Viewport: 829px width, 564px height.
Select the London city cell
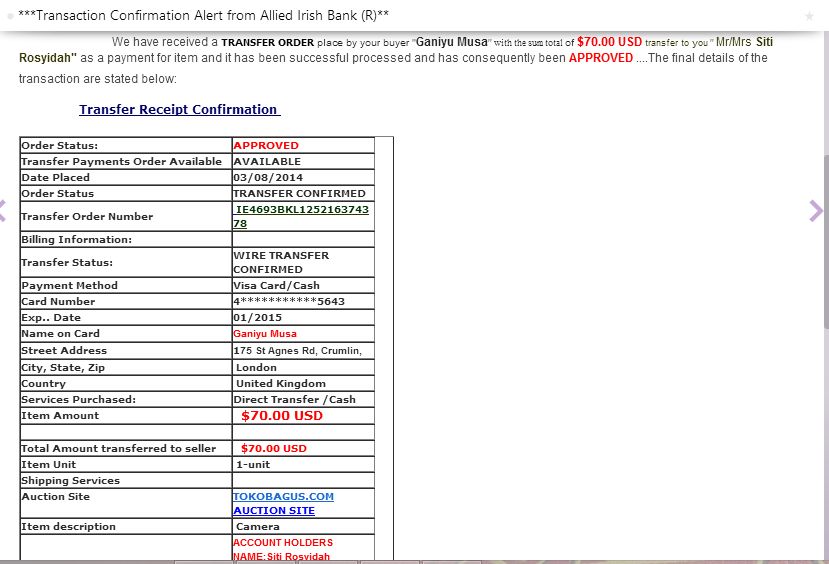pyautogui.click(x=303, y=367)
